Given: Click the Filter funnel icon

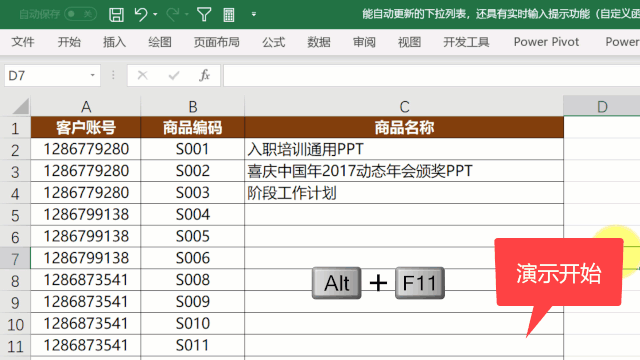Looking at the screenshot, I should [x=204, y=15].
